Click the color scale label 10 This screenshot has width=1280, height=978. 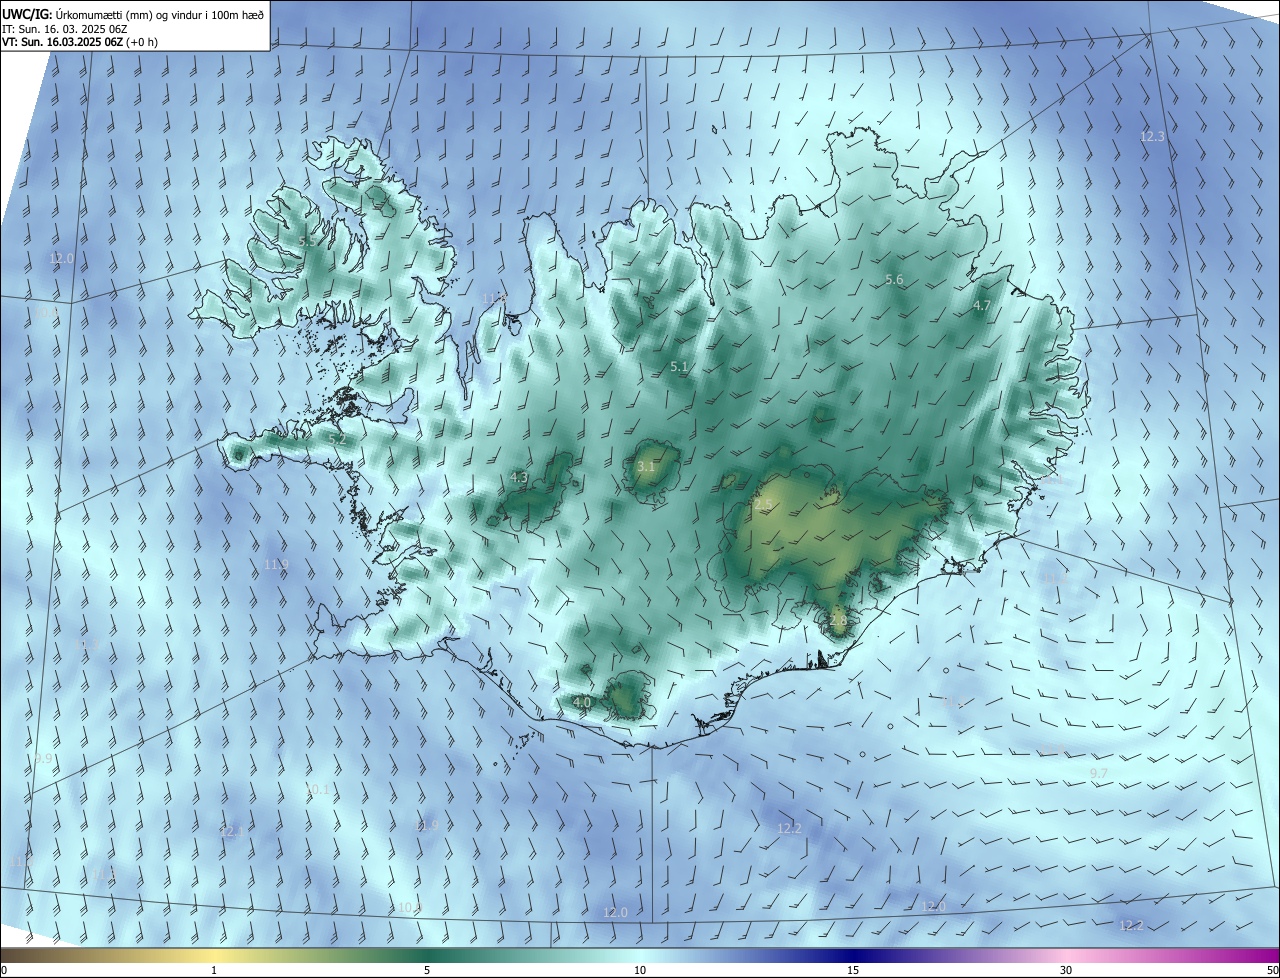coord(640,970)
